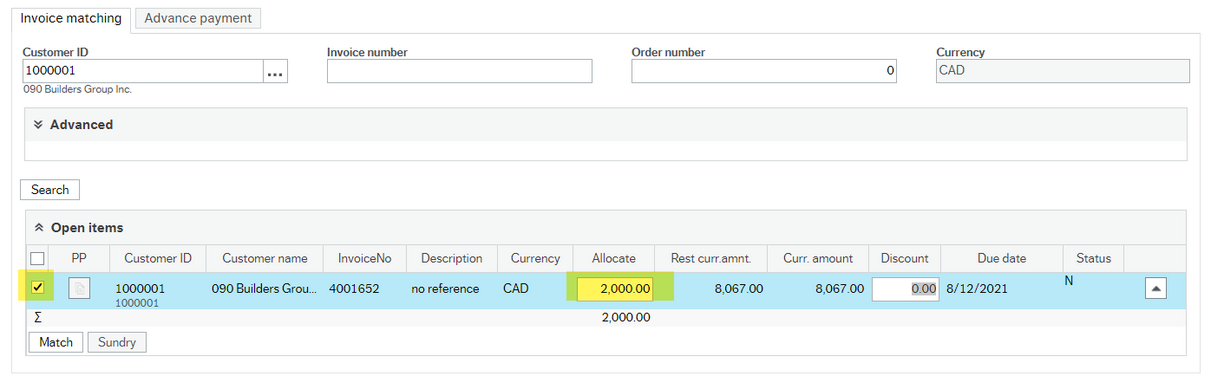Click the Discount field showing 0.00

[x=905, y=289]
